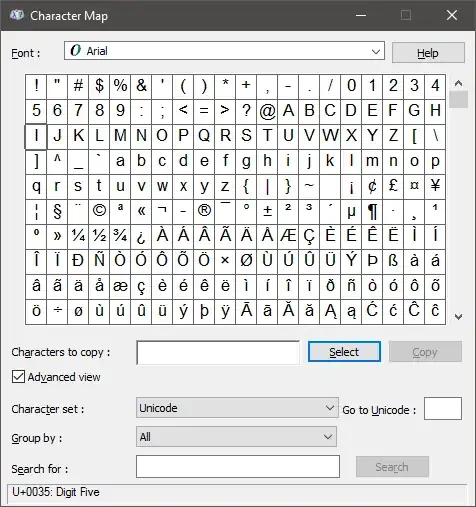This screenshot has height=507, width=476.
Task: Select the lowercase g character cell
Action: [246, 161]
